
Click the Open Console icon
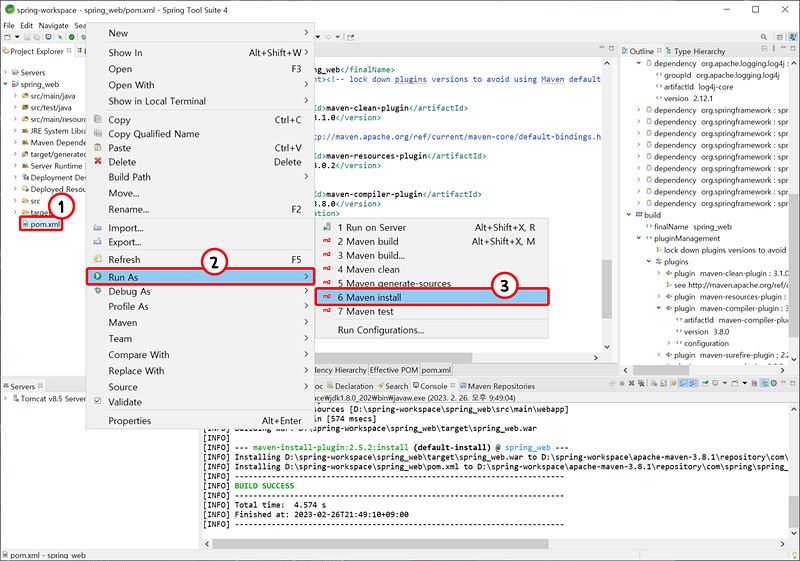coord(735,383)
